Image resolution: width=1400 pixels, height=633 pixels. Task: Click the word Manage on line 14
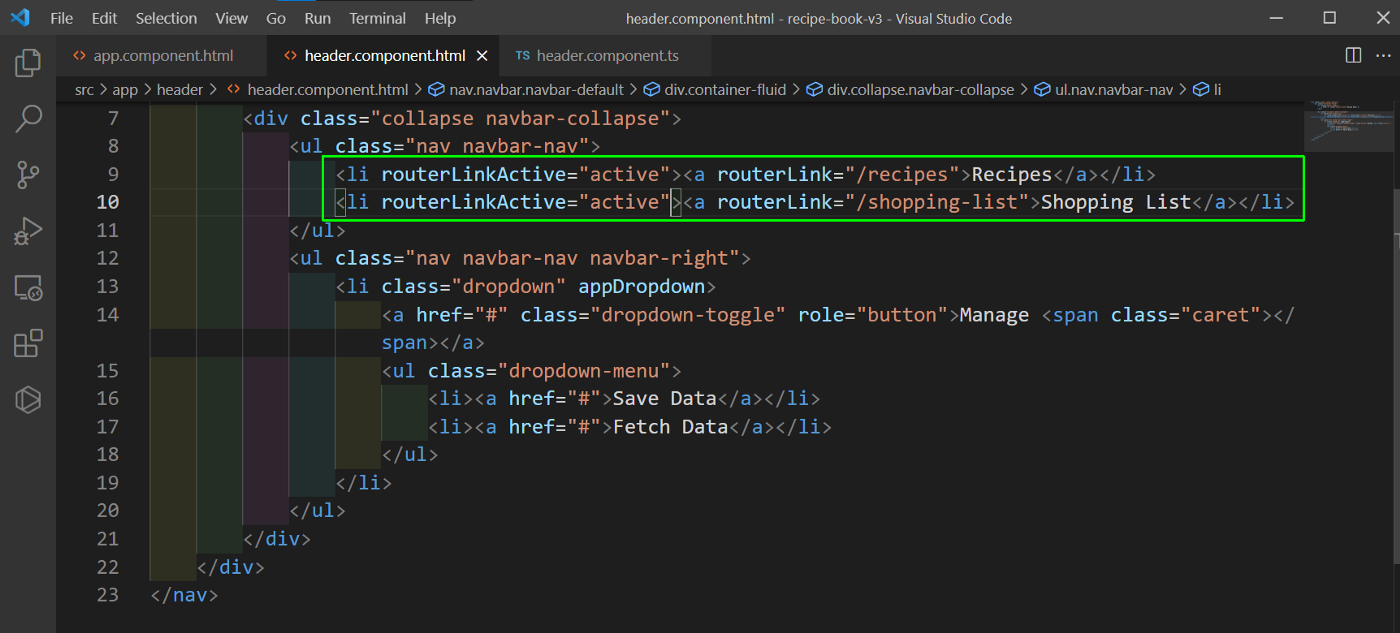994,315
